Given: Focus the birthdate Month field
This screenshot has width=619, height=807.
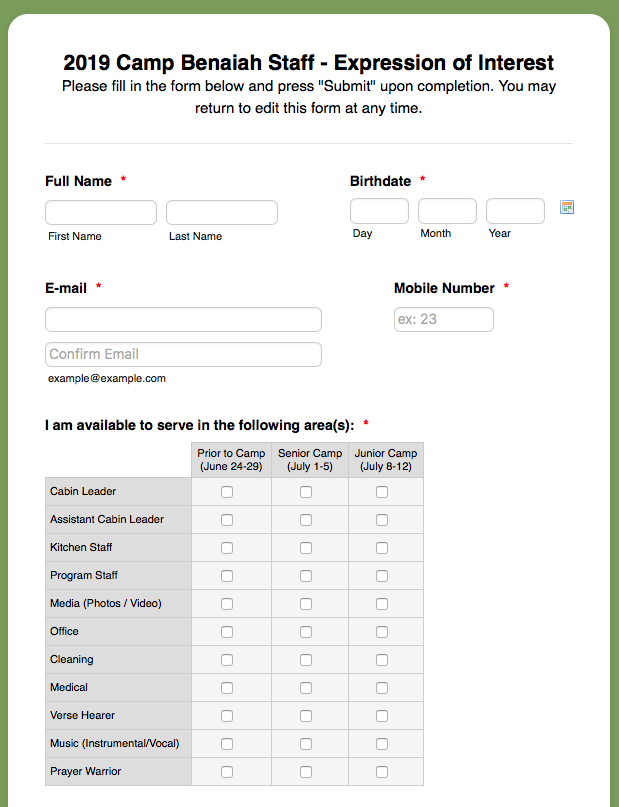Looking at the screenshot, I should point(447,211).
